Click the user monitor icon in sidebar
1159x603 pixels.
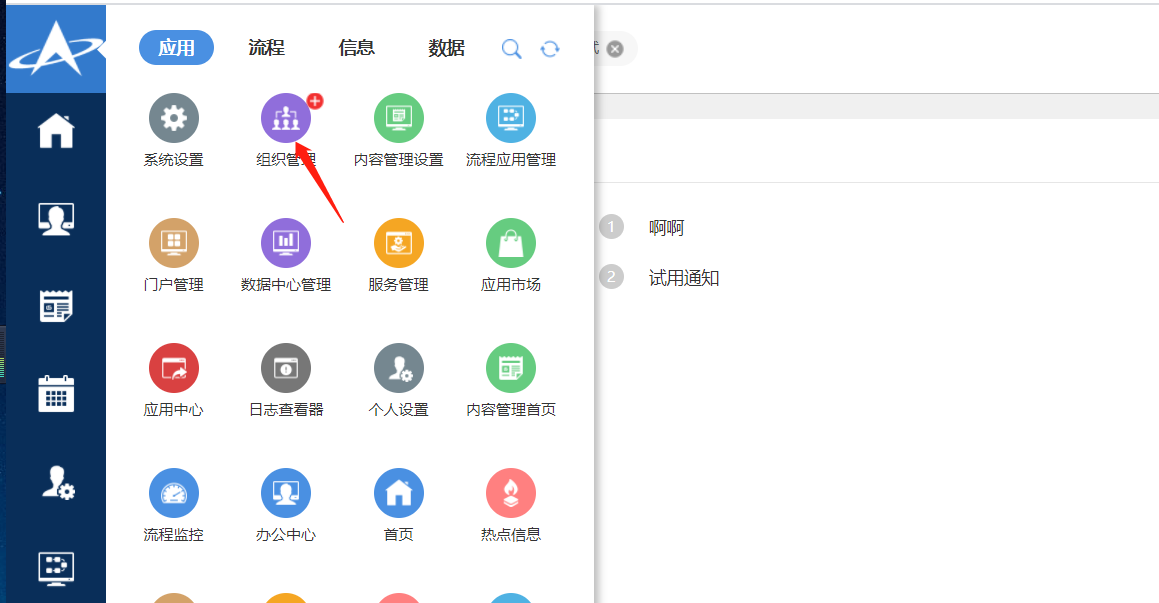(x=56, y=219)
